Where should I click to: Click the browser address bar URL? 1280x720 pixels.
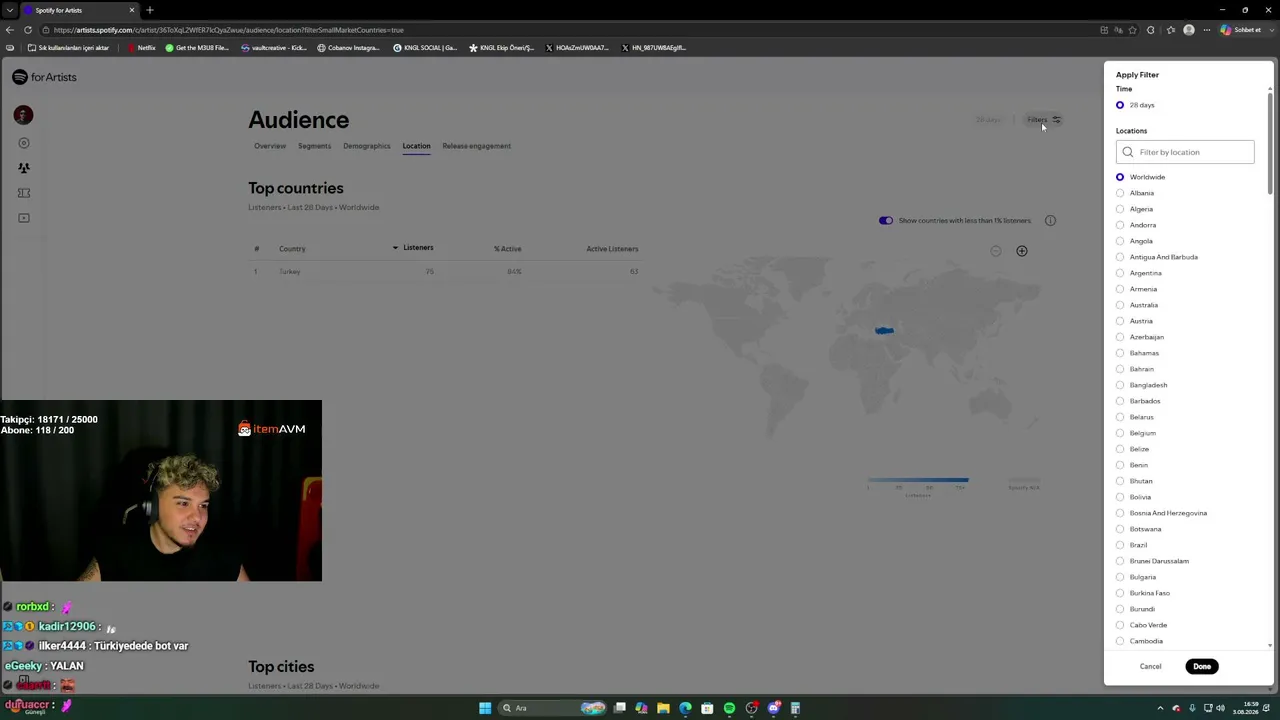[229, 30]
